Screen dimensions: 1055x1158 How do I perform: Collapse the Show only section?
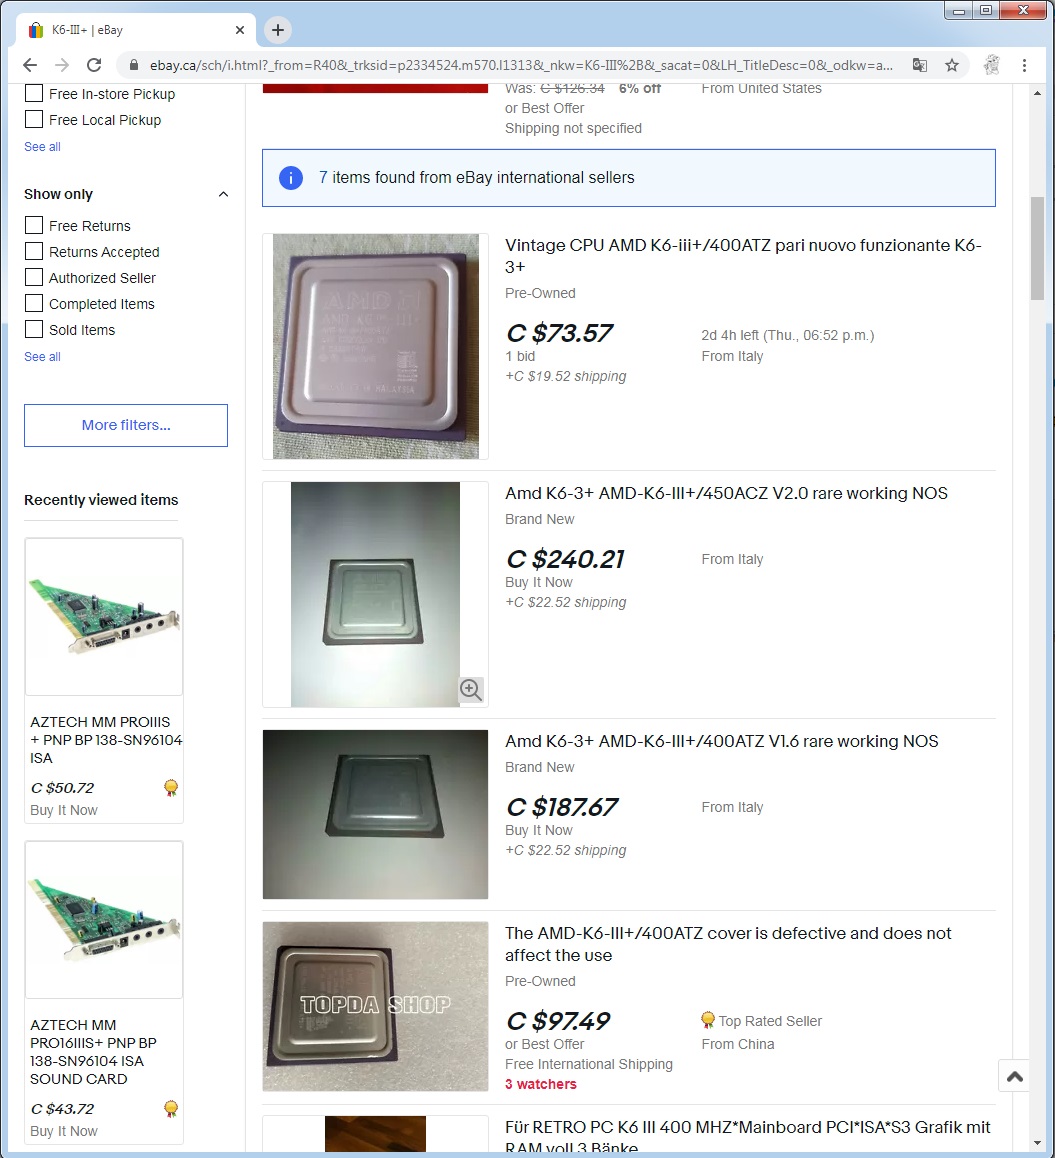pos(223,194)
